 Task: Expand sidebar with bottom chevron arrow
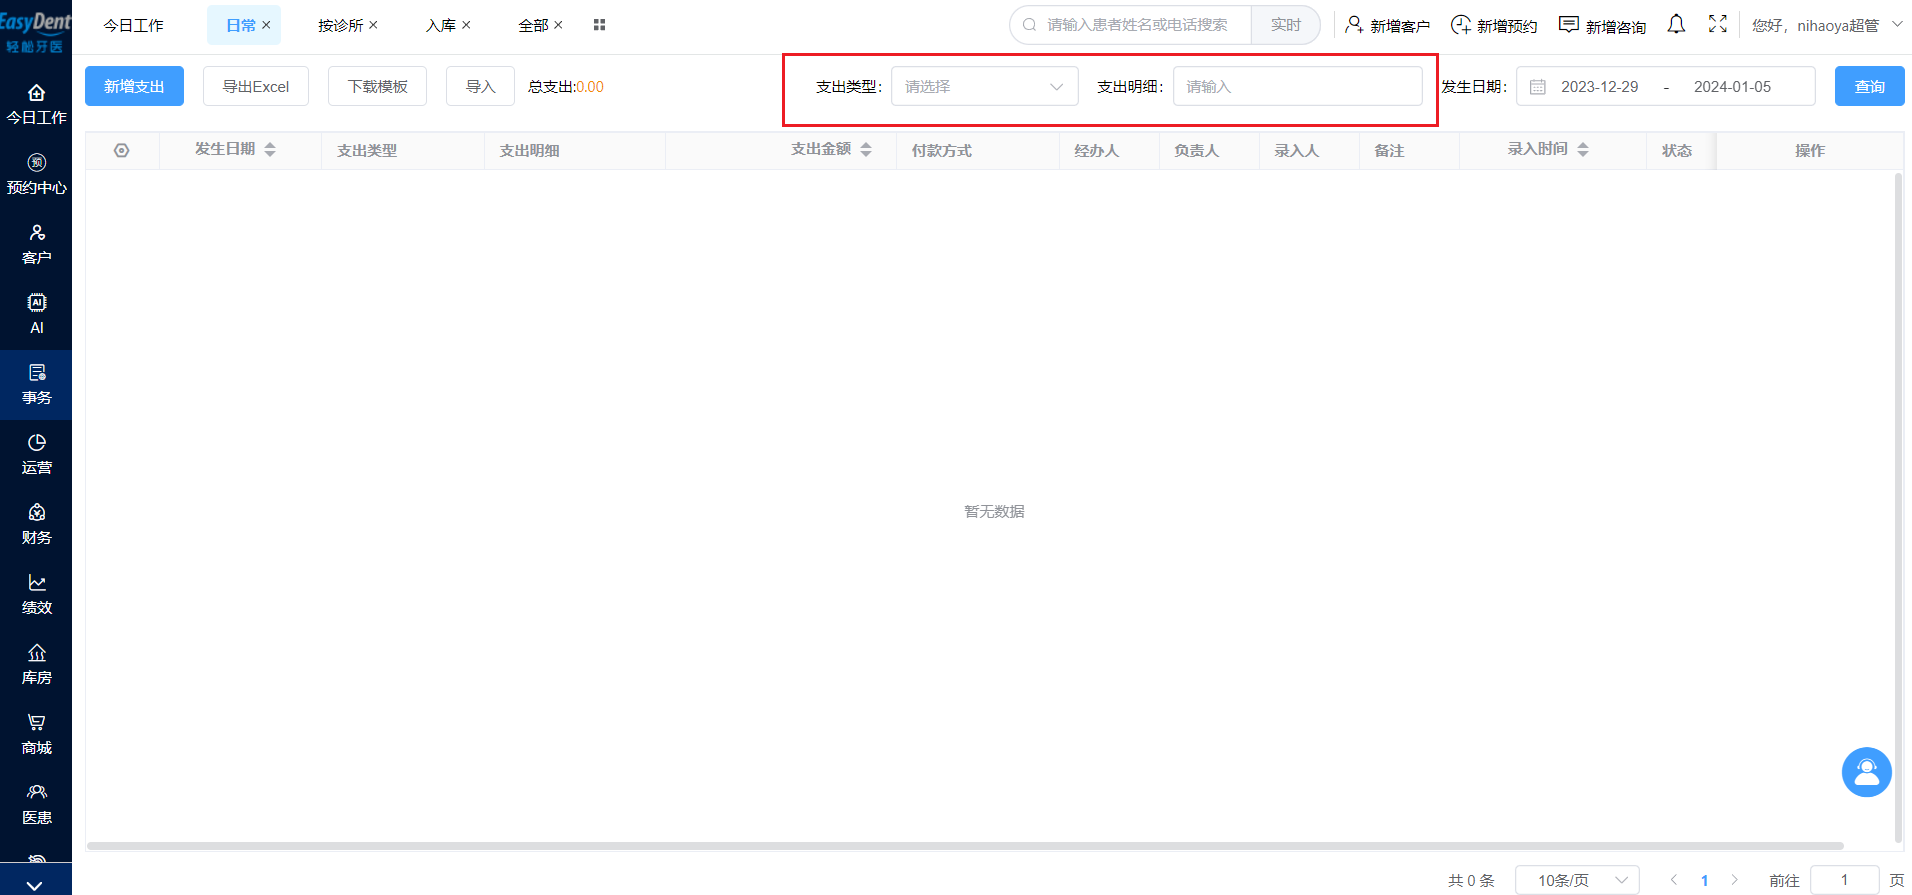coord(35,885)
